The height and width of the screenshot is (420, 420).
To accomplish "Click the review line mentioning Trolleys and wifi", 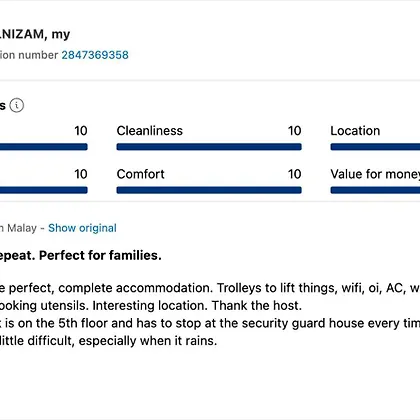I will coord(210,288).
